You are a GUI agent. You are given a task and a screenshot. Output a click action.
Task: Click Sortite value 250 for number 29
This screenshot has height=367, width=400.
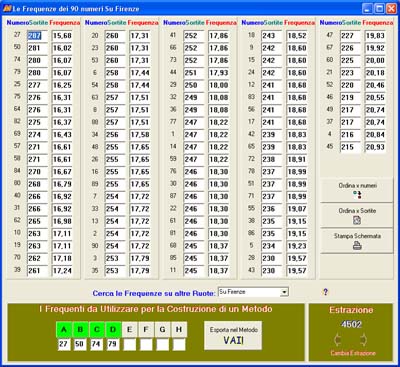(x=194, y=85)
